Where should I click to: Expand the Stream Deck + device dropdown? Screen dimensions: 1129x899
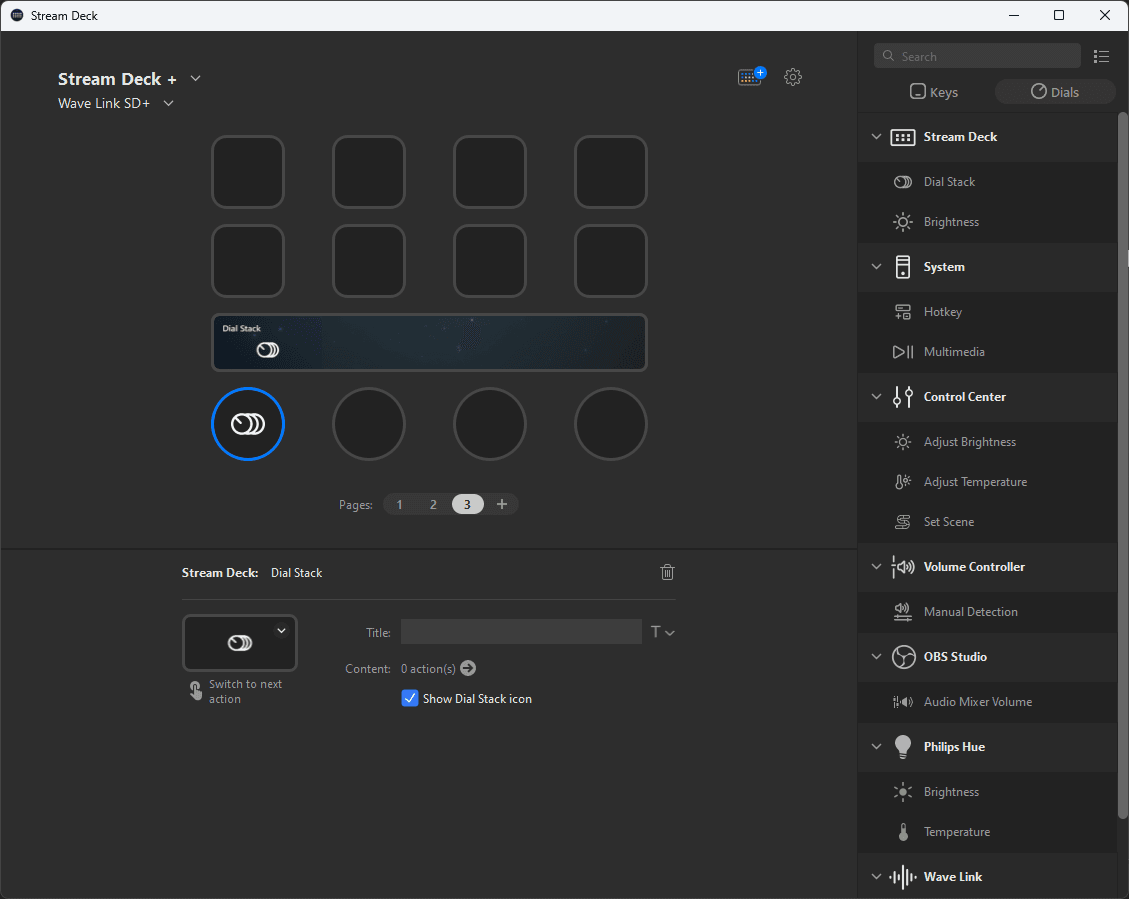196,79
